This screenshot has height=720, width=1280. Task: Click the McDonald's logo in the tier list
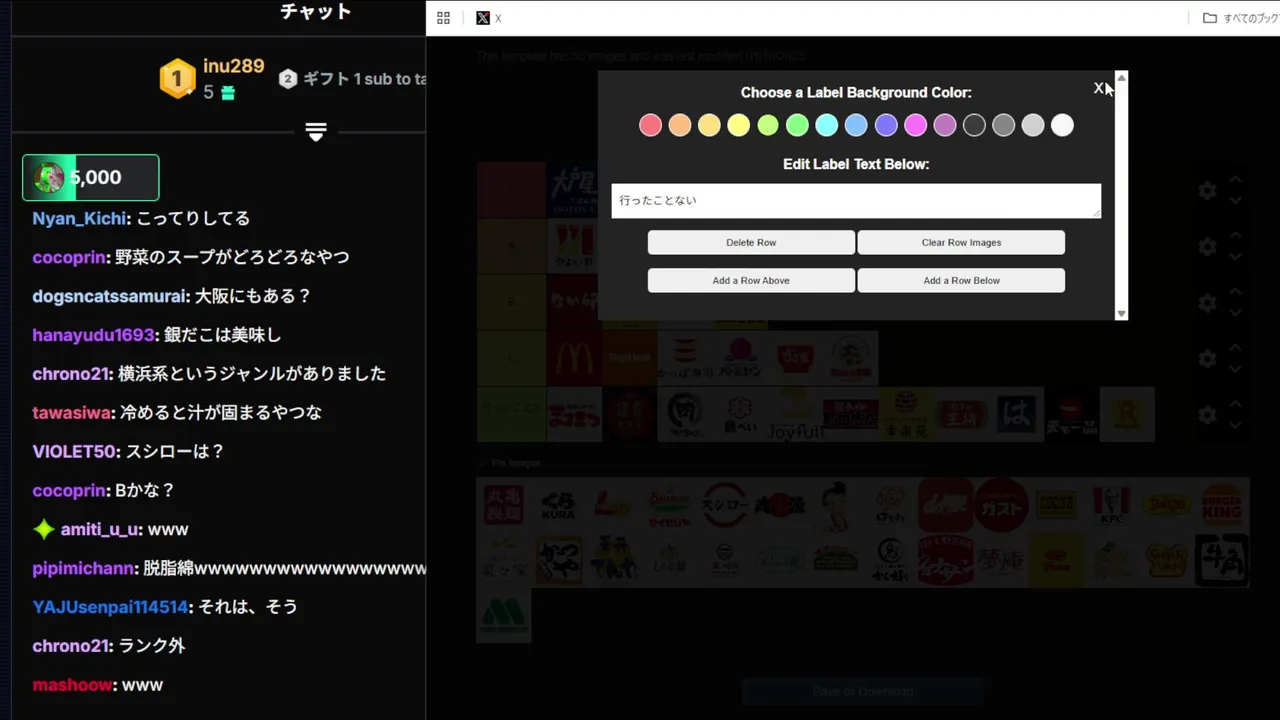(574, 358)
